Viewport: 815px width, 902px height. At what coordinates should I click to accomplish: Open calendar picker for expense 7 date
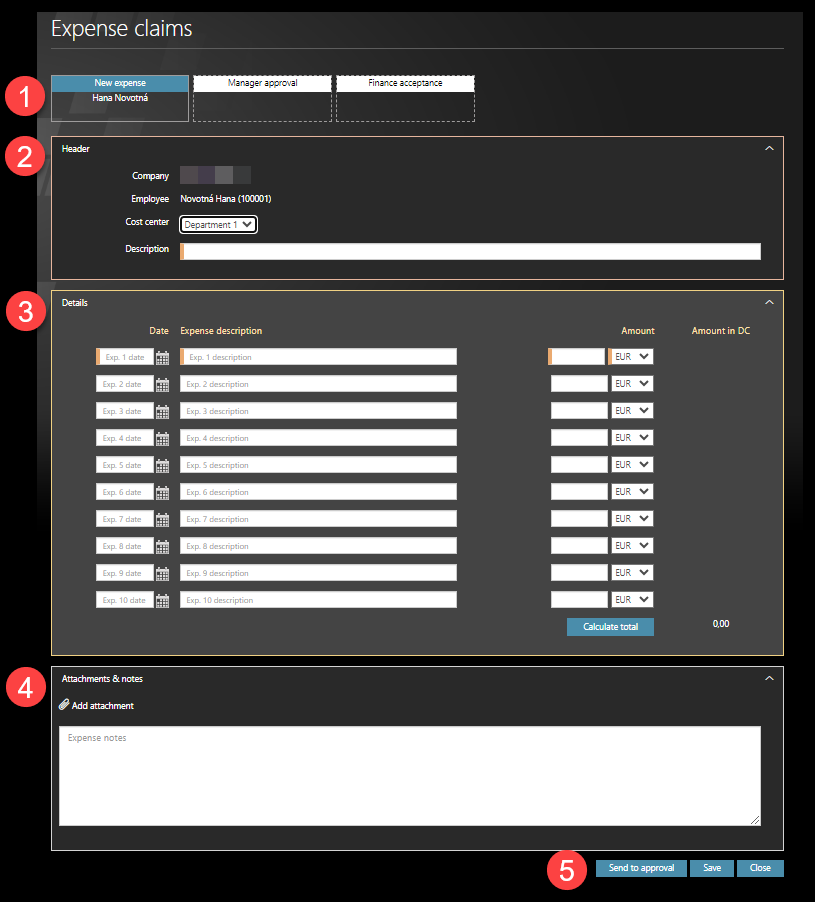click(x=162, y=519)
